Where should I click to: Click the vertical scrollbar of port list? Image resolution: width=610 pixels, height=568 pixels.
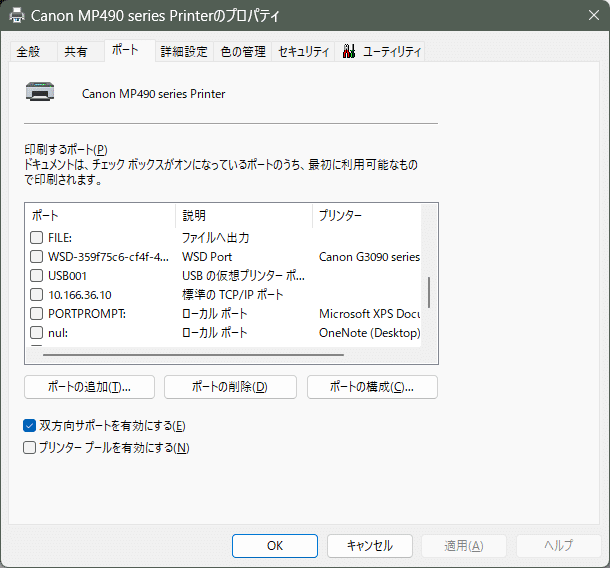click(429, 292)
